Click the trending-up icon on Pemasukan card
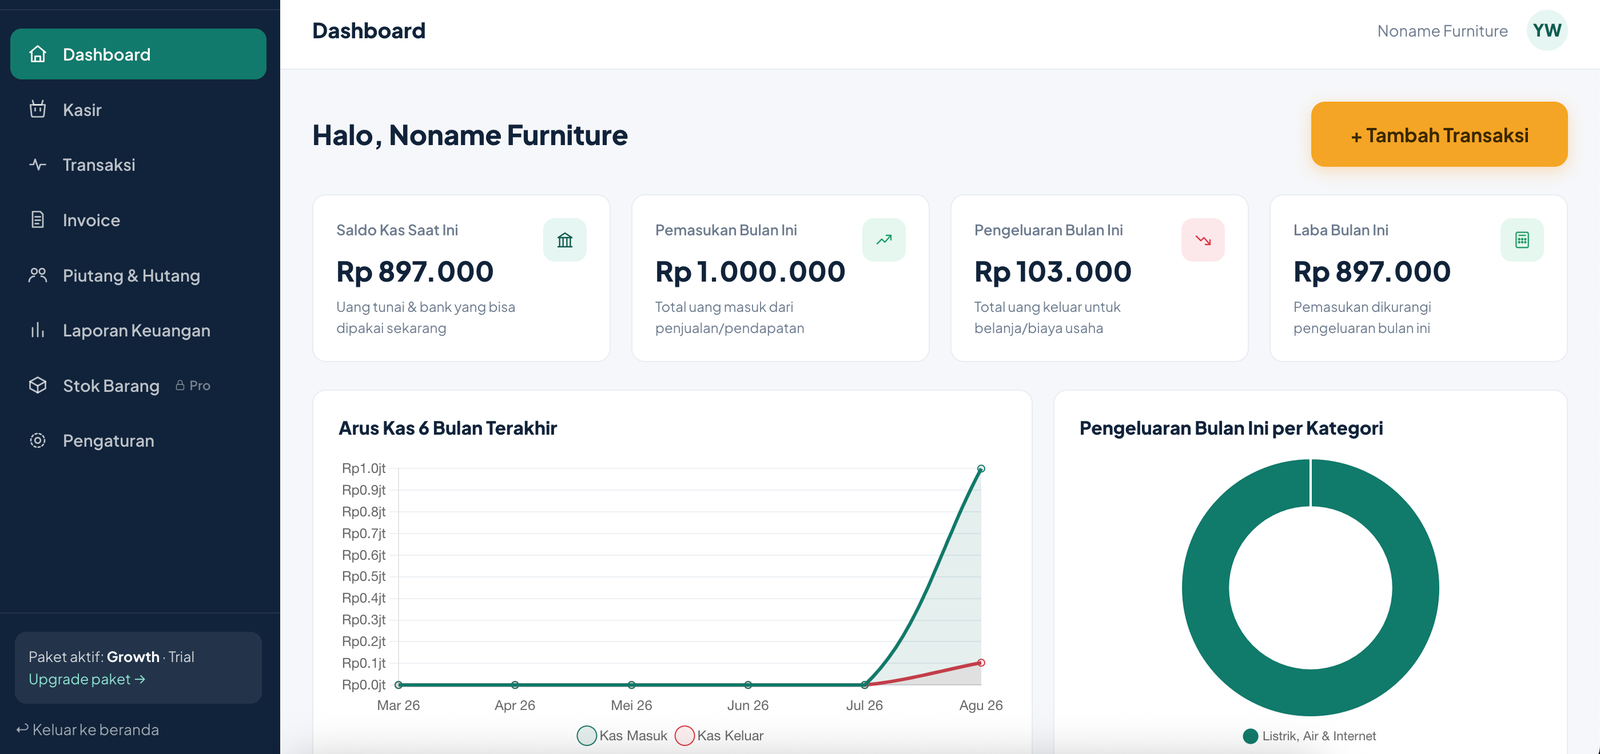The image size is (1600, 754). (884, 240)
